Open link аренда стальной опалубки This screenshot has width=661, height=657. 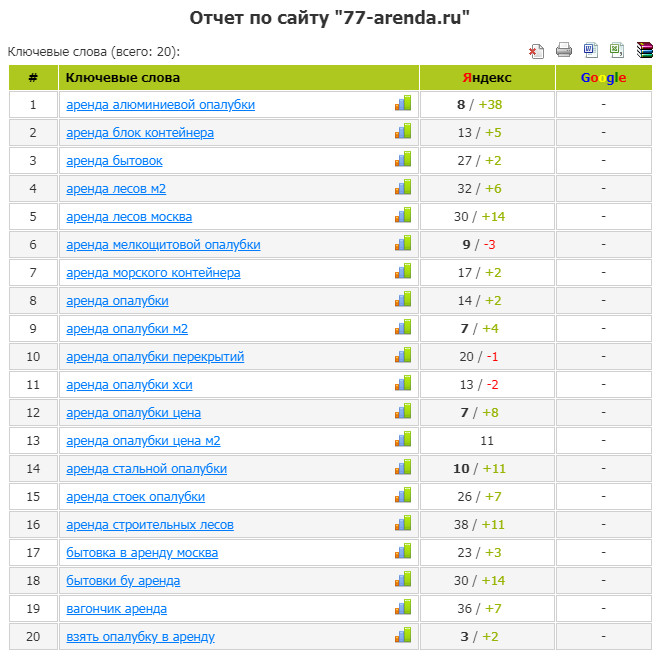[146, 469]
